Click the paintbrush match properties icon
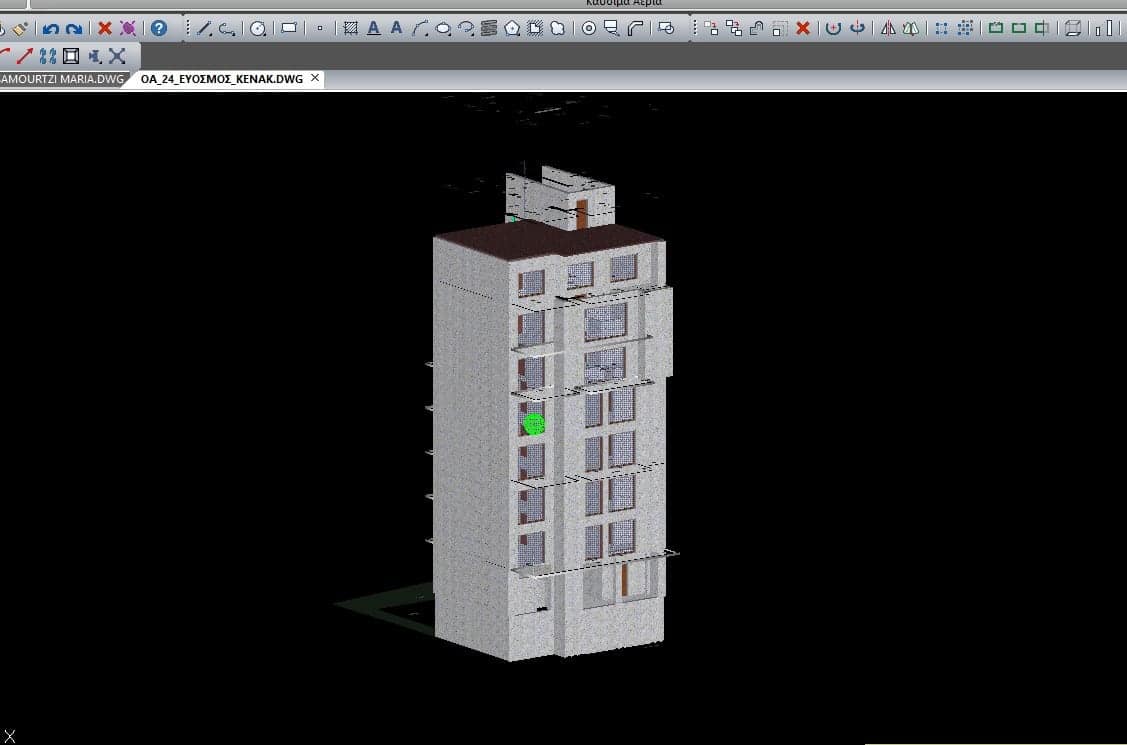This screenshot has height=745, width=1127. (20, 28)
